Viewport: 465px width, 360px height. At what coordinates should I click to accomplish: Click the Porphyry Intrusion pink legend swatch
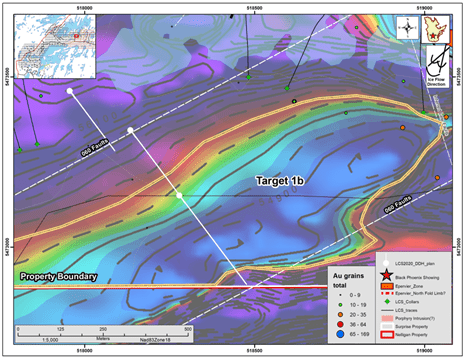(387, 318)
